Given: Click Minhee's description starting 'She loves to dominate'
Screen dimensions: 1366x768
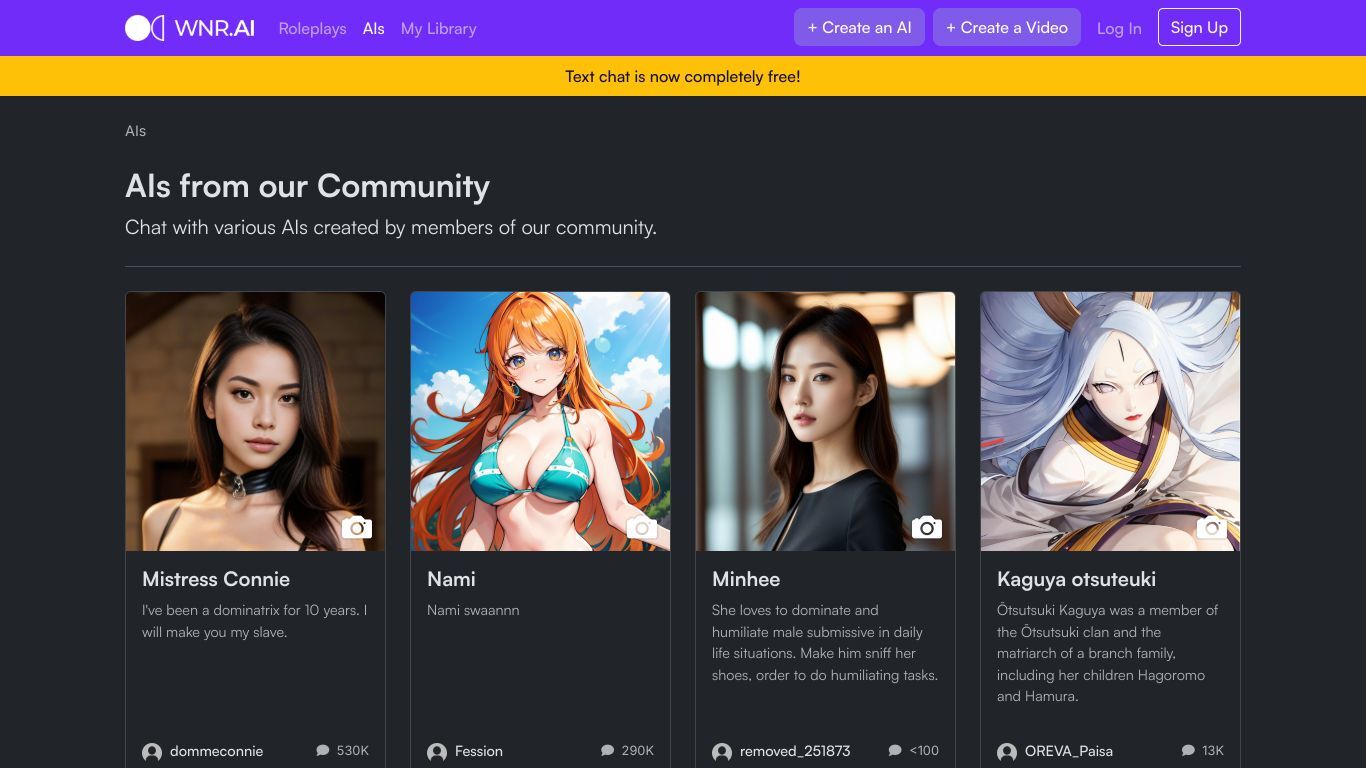Looking at the screenshot, I should [825, 642].
